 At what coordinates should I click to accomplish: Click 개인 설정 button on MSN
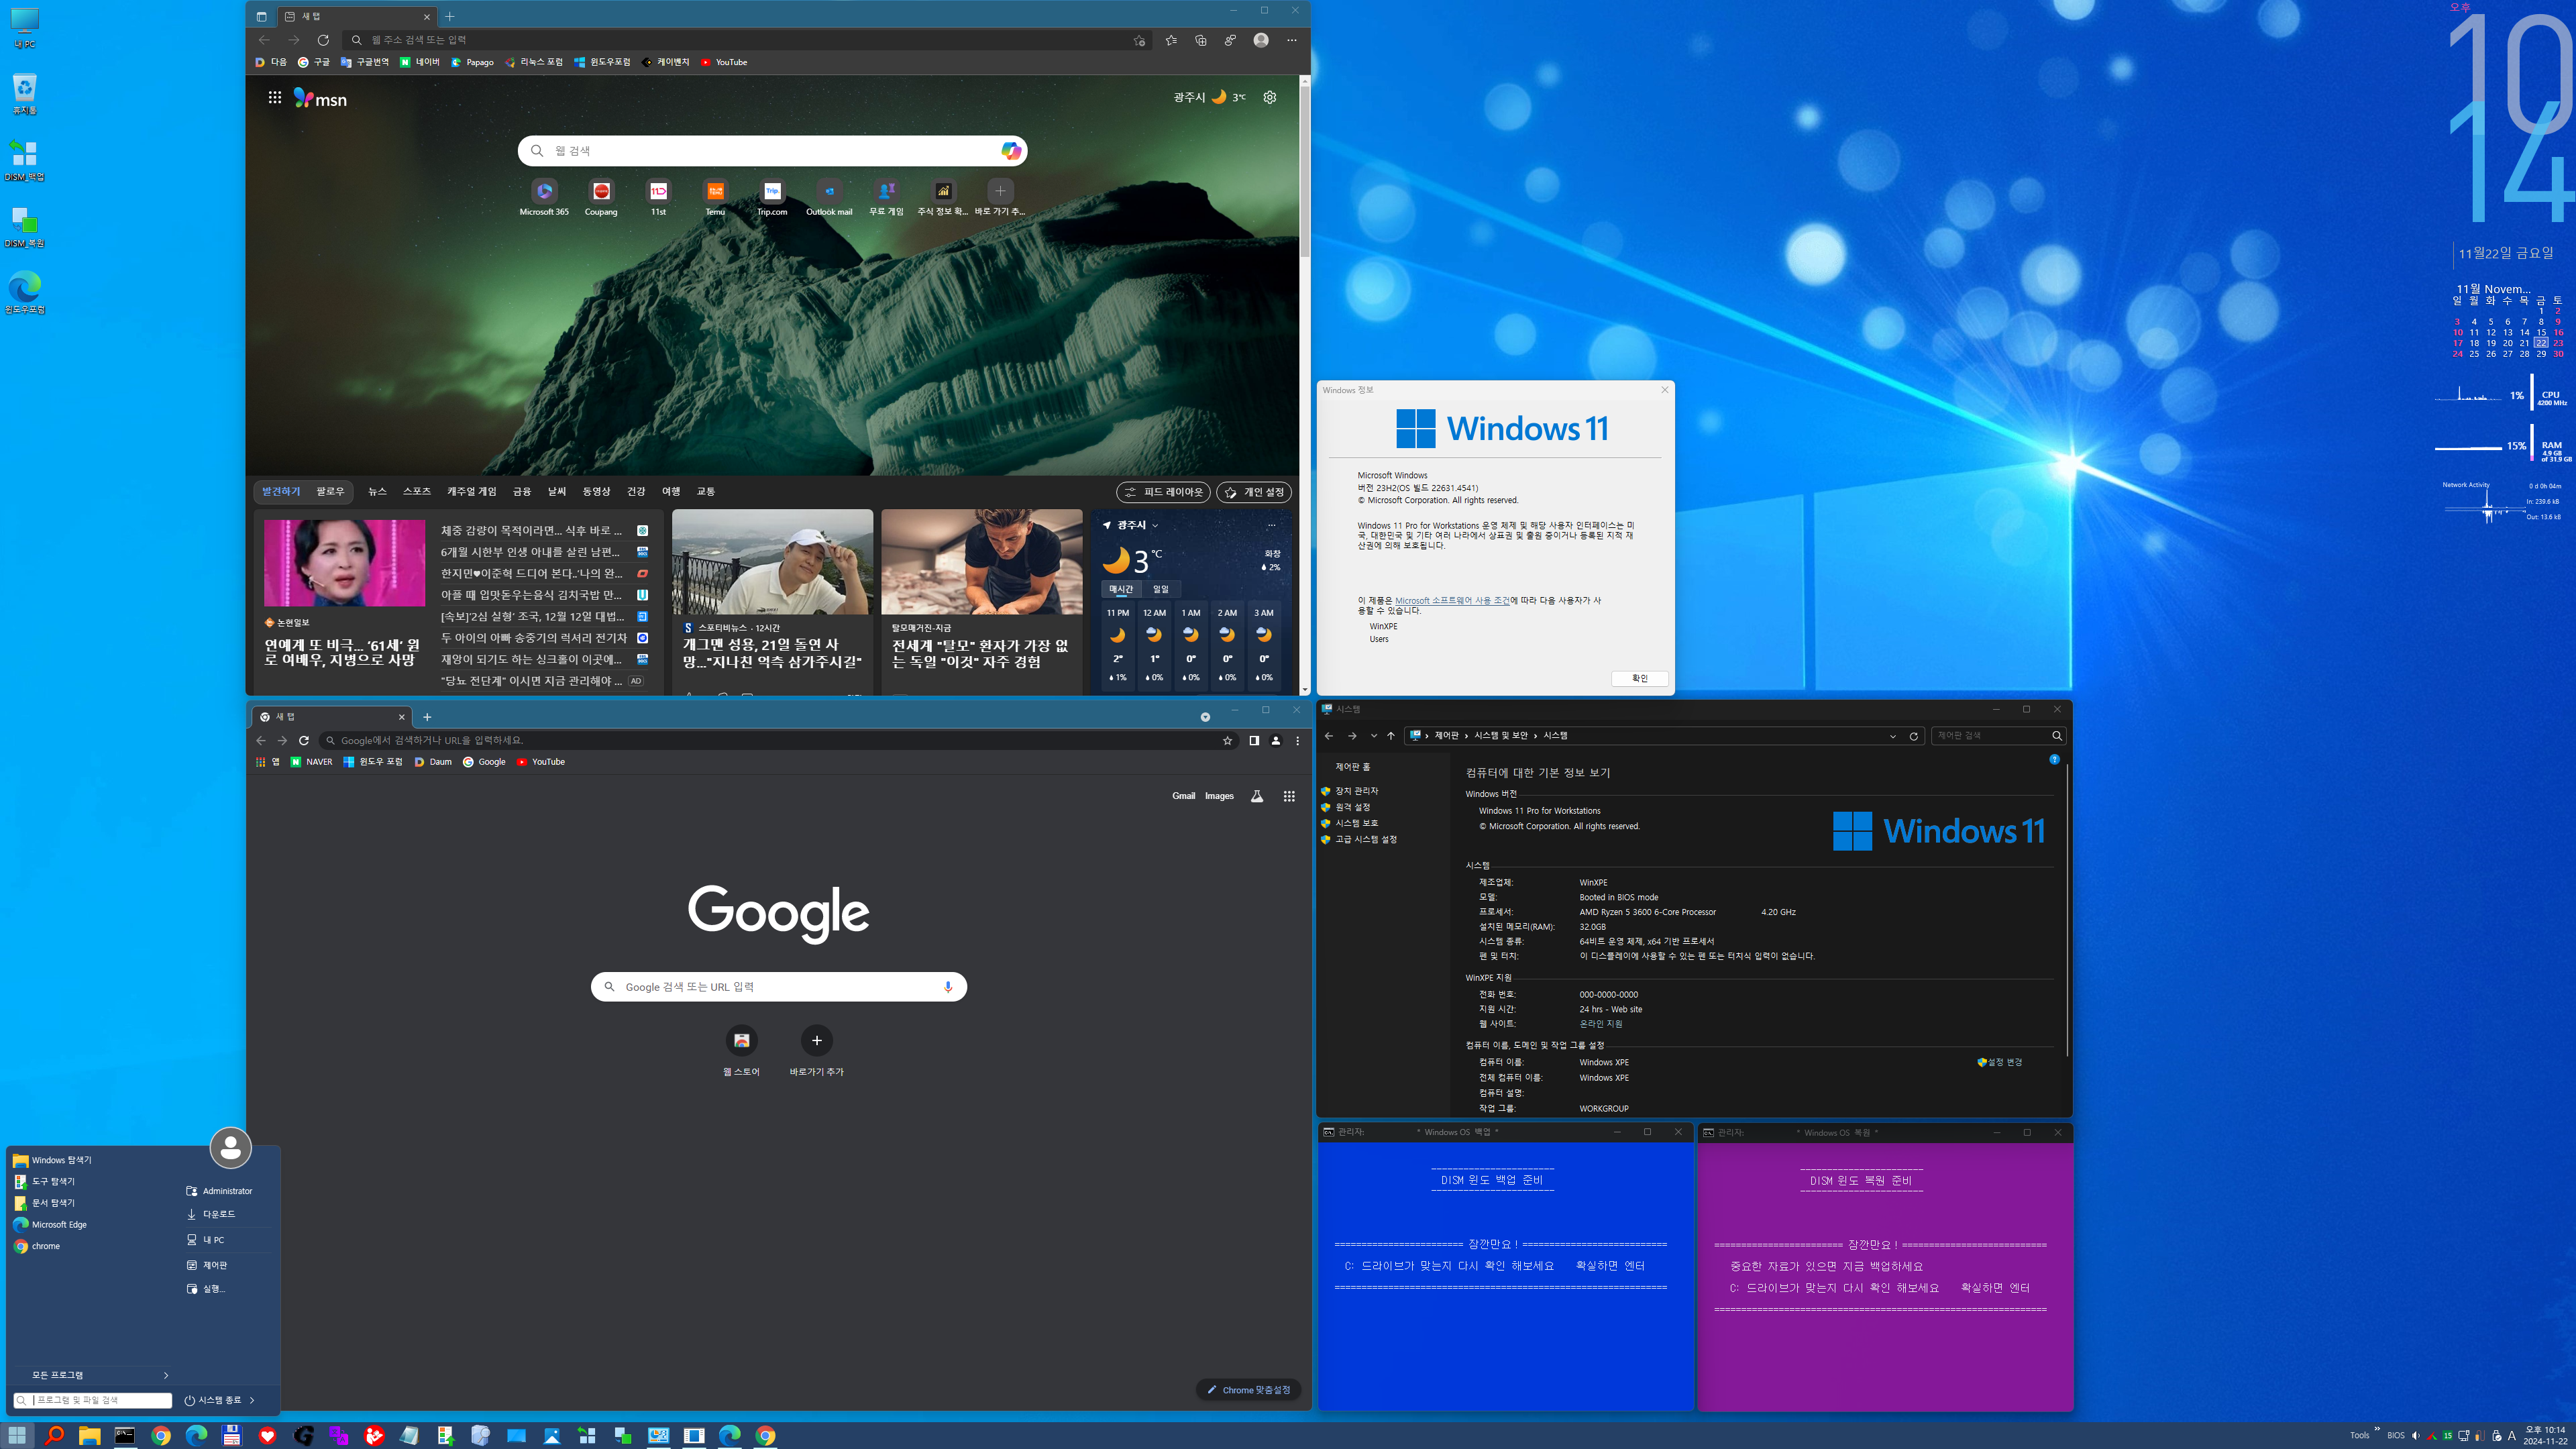(x=1254, y=492)
